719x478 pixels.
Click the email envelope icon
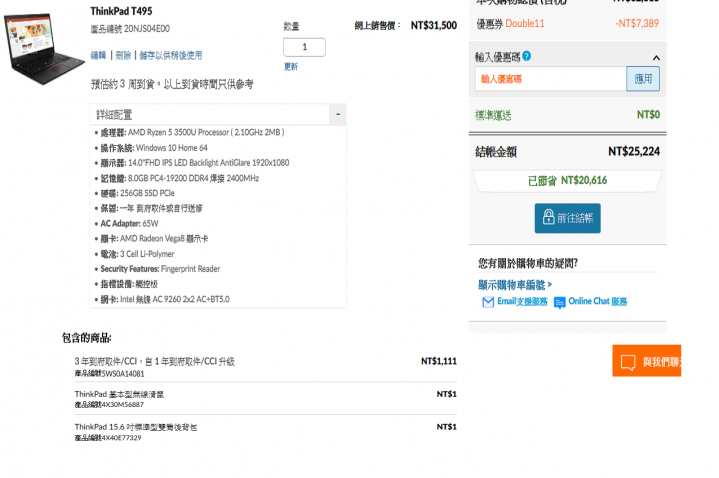[488, 302]
